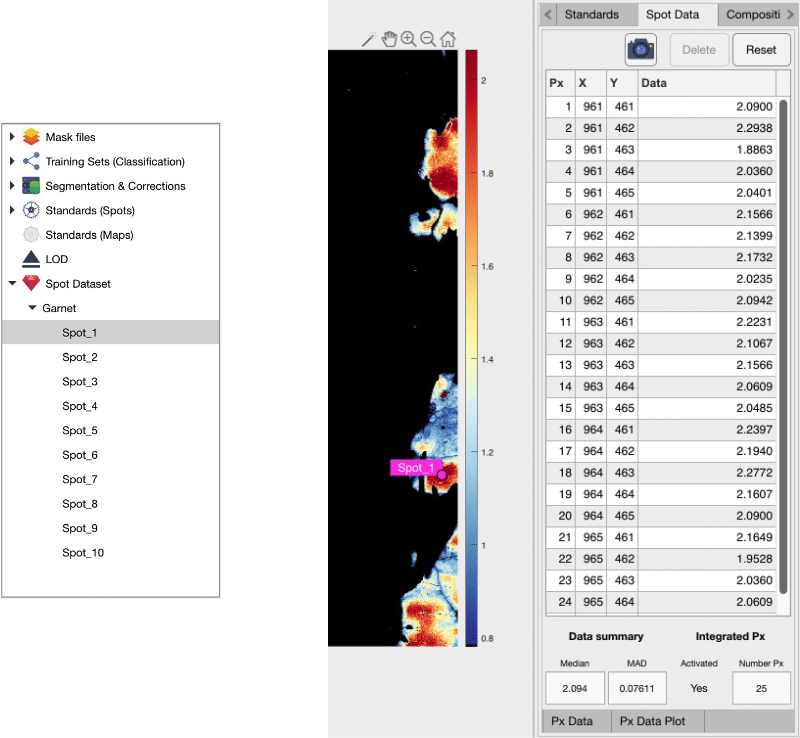Select the zoom out tool
Viewport: 800px width, 738px height.
tap(428, 39)
